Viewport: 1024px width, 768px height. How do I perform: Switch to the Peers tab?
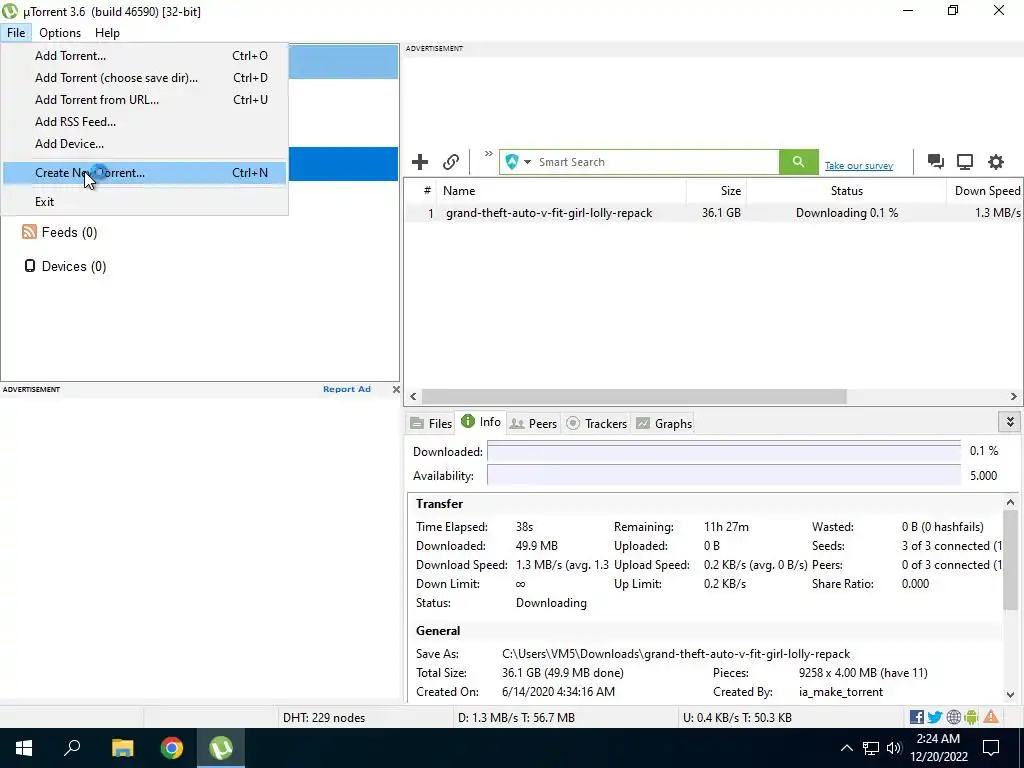point(534,423)
